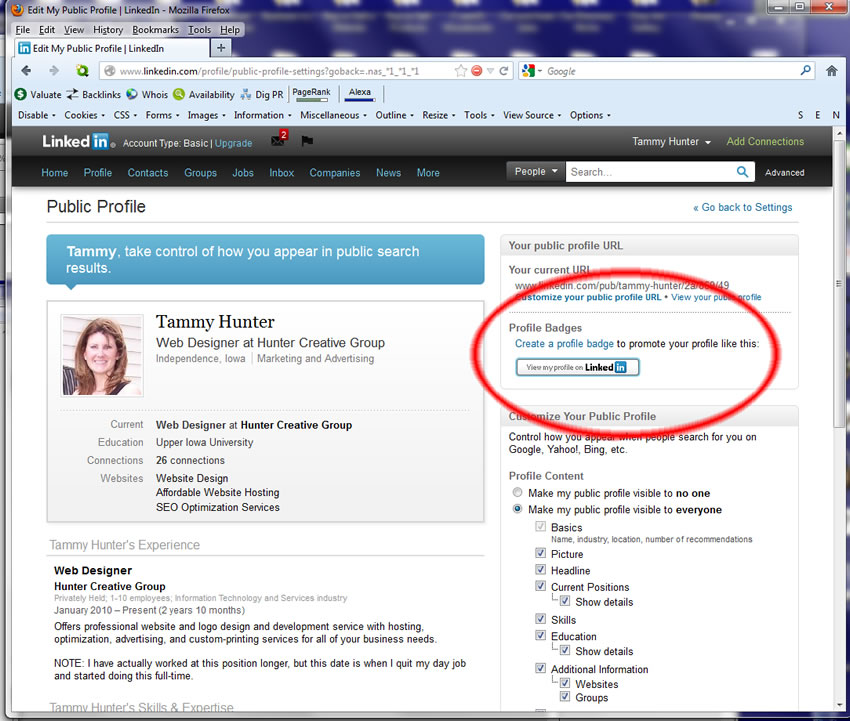Screen dimensions: 850x721
Task: Click the LinkedIn flag notification icon
Action: click(x=306, y=140)
